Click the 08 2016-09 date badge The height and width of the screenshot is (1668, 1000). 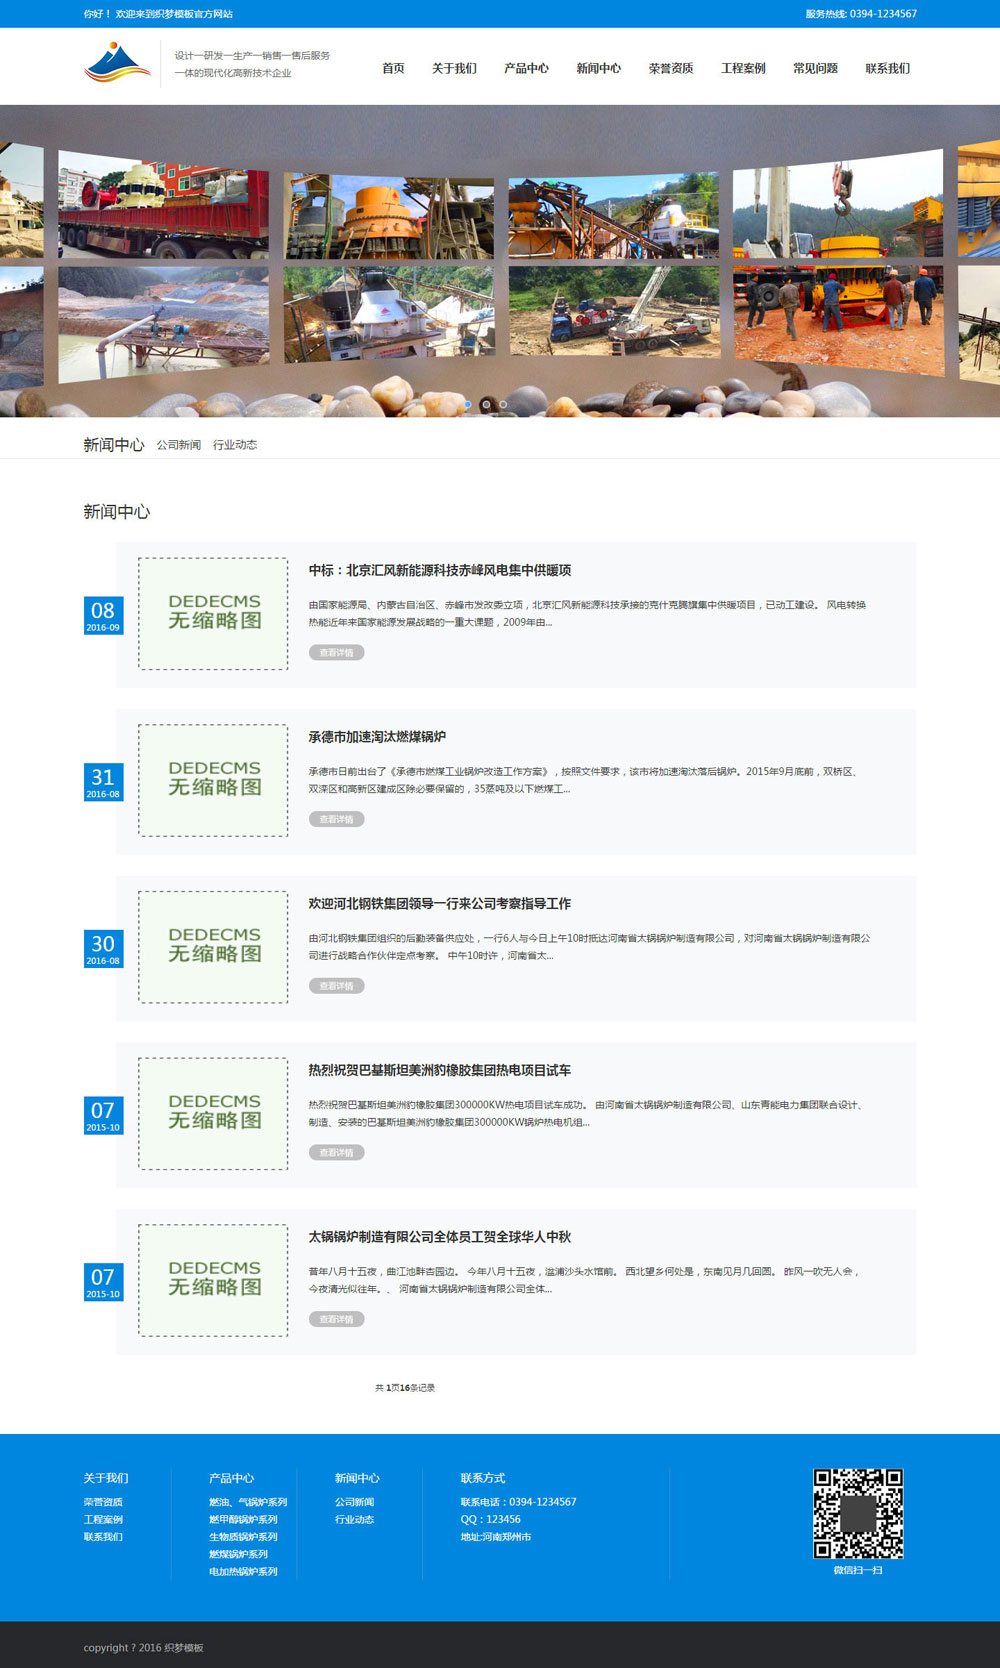coord(103,615)
